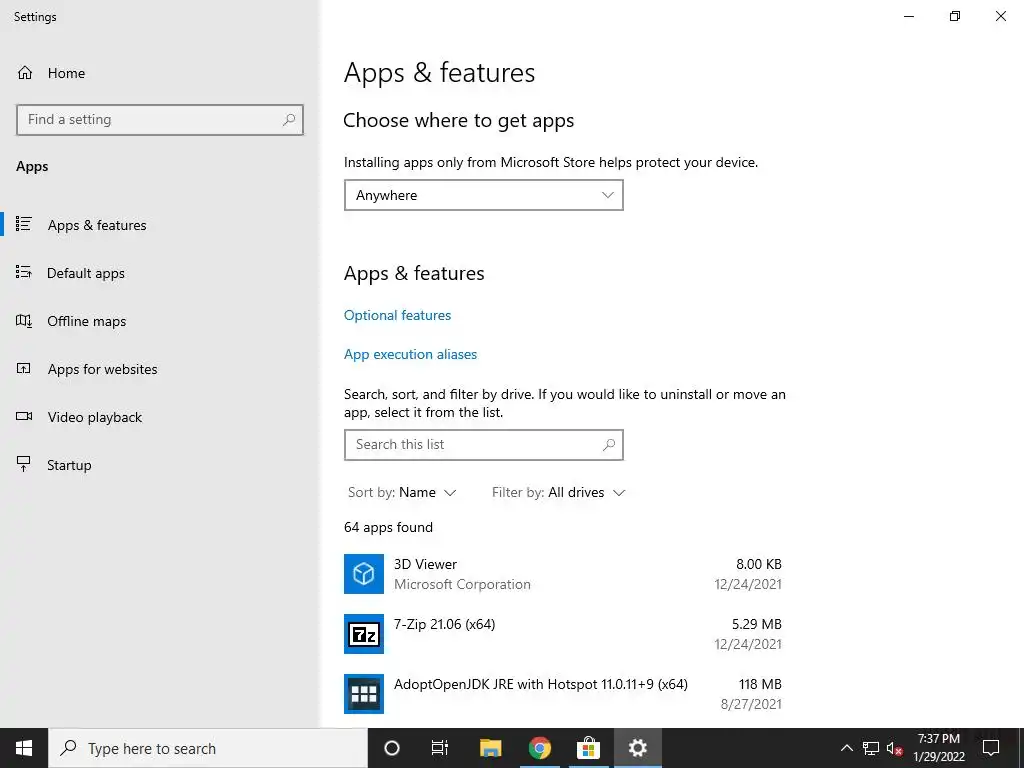Screen dimensions: 1024x768
Task: Select the 3D Viewer app icon
Action: pos(364,574)
